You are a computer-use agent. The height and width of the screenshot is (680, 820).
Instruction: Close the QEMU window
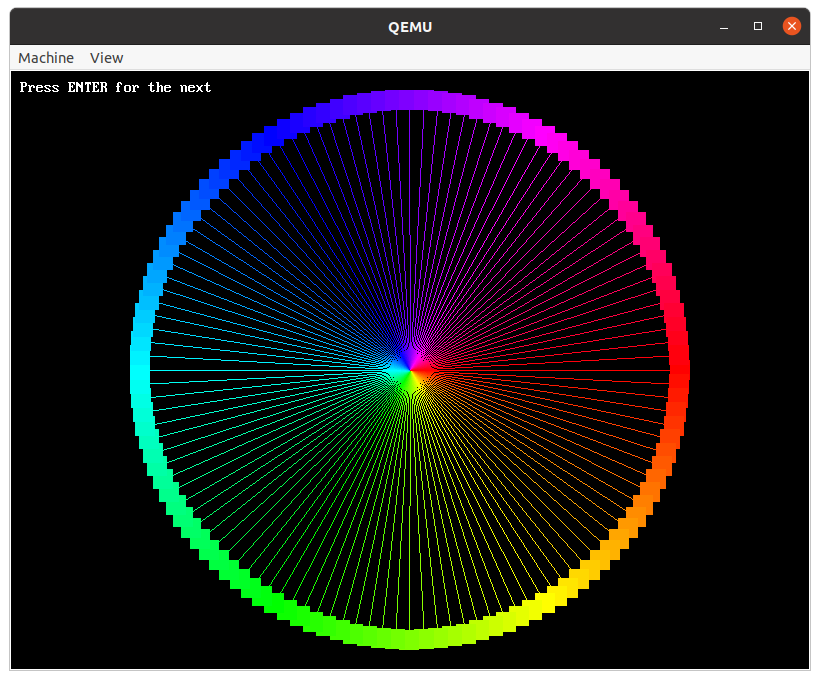coord(791,25)
